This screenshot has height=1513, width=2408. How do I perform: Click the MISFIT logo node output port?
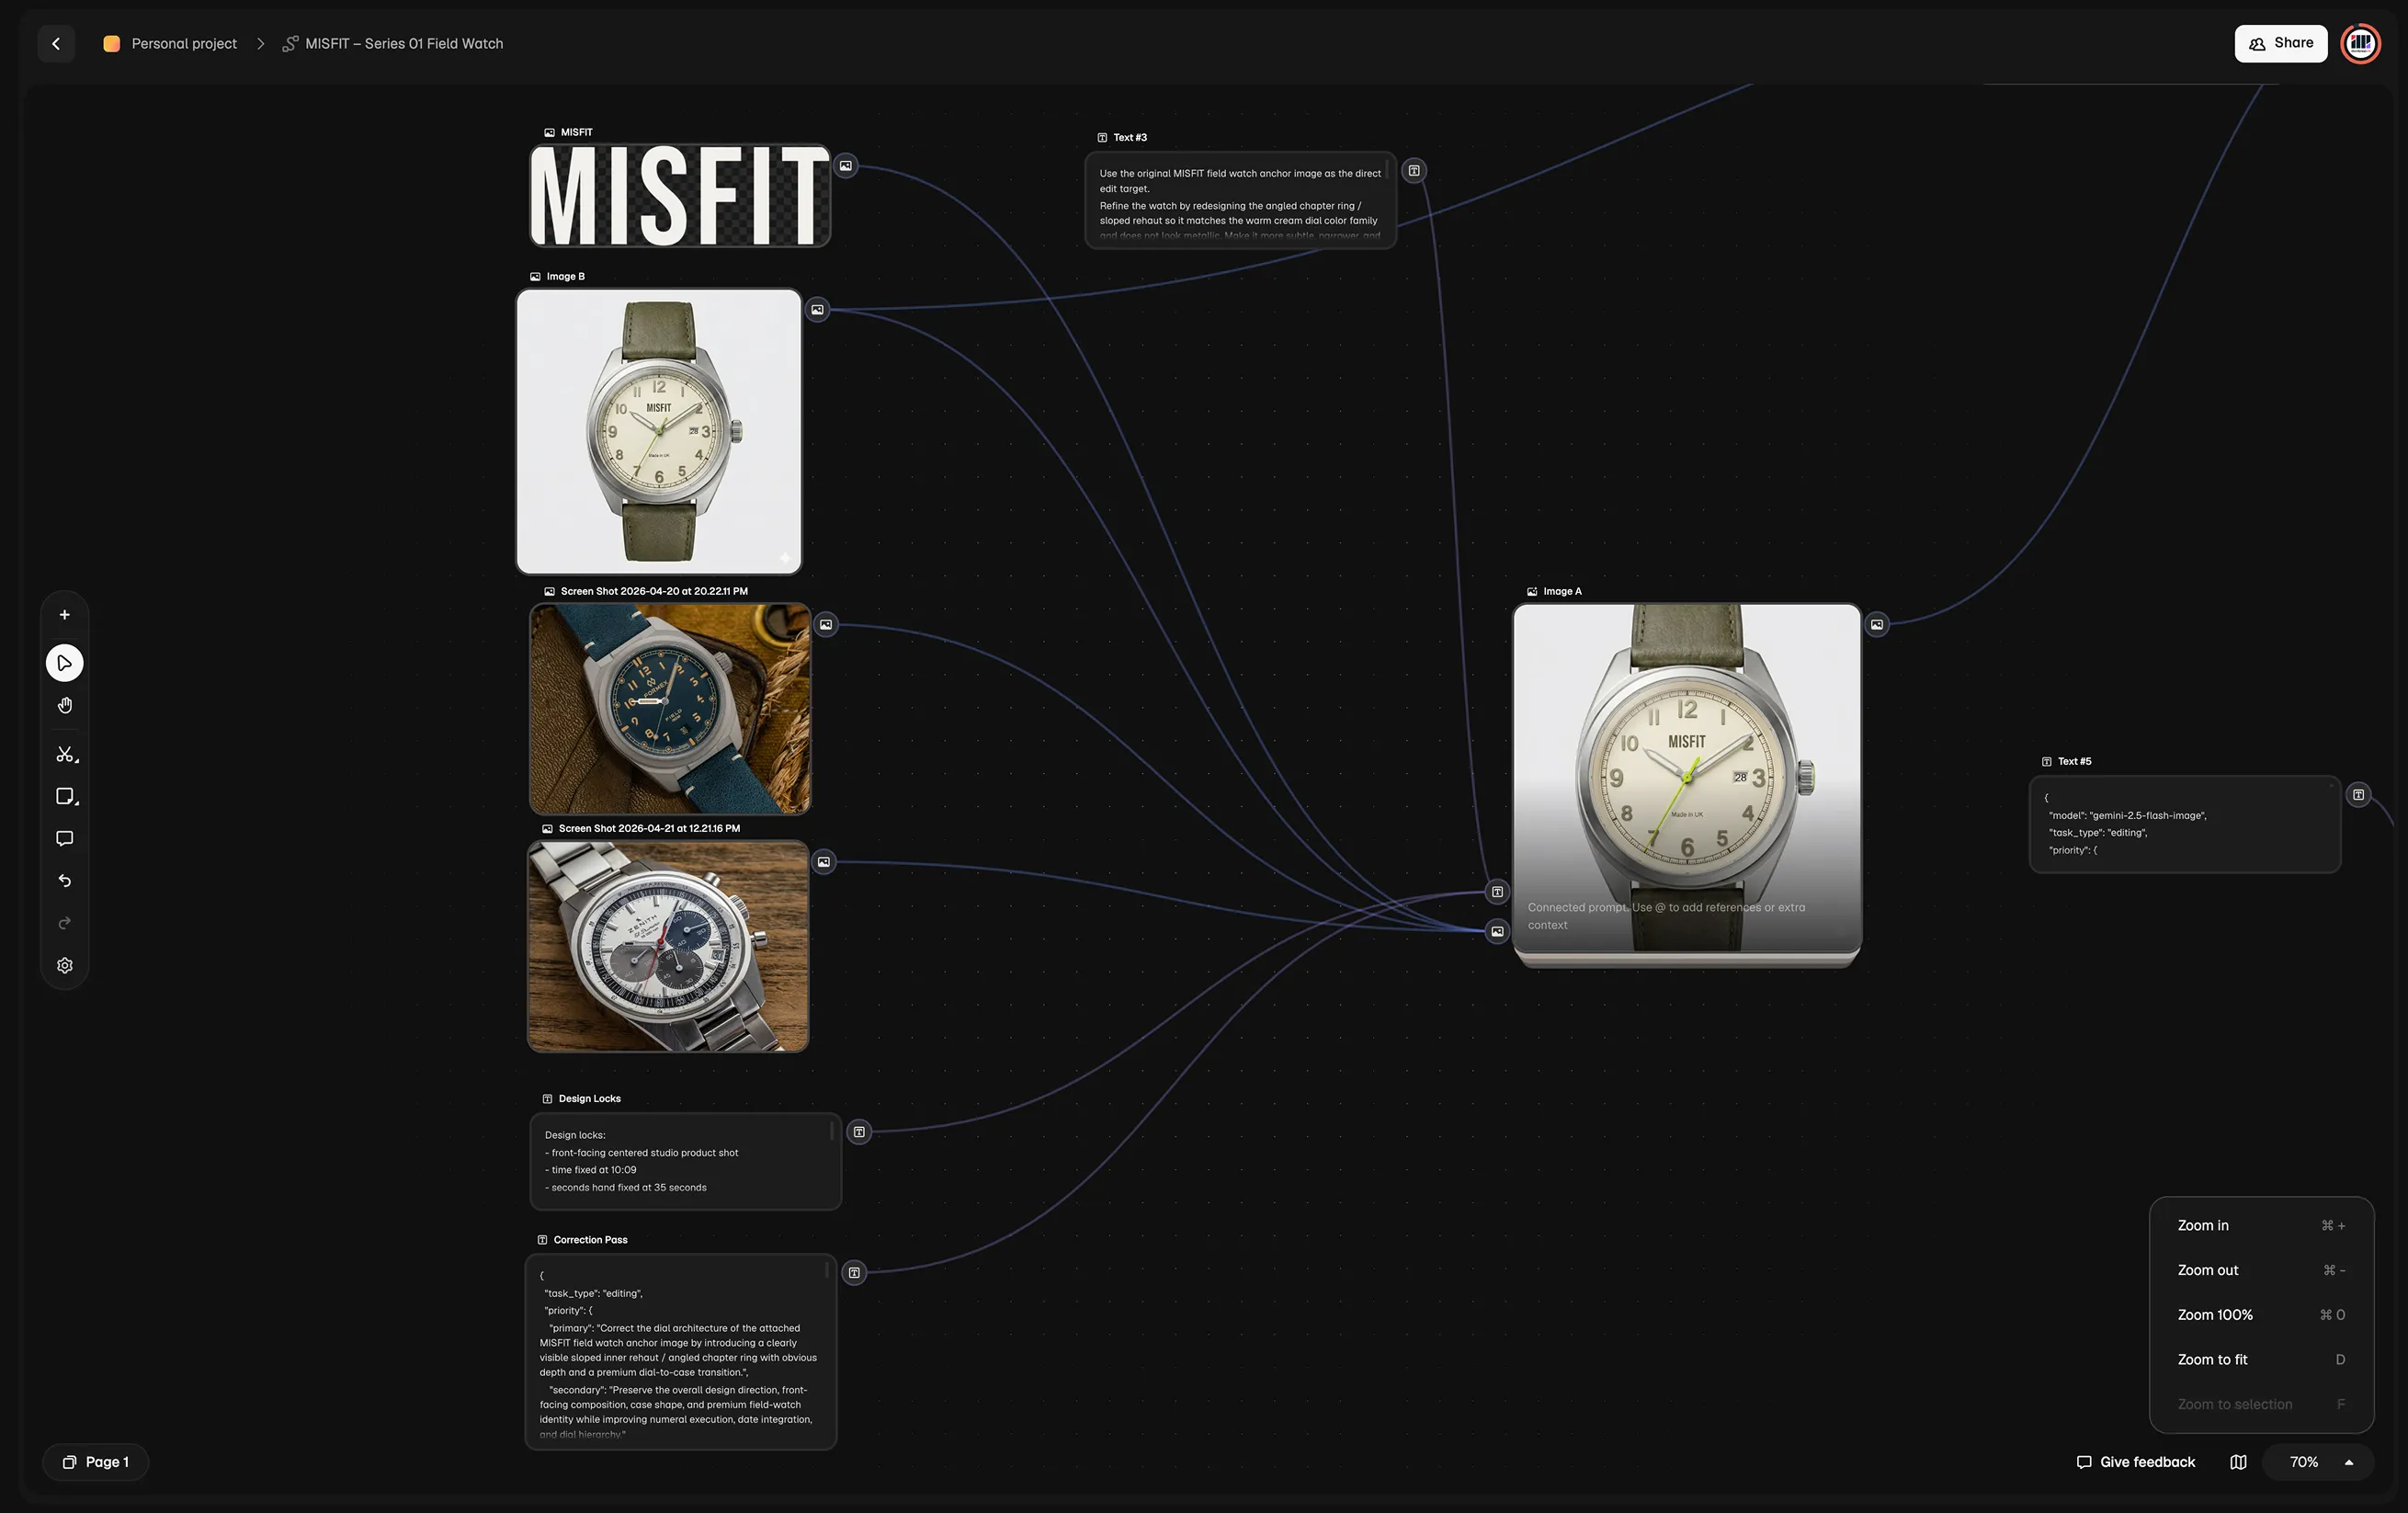pos(846,166)
